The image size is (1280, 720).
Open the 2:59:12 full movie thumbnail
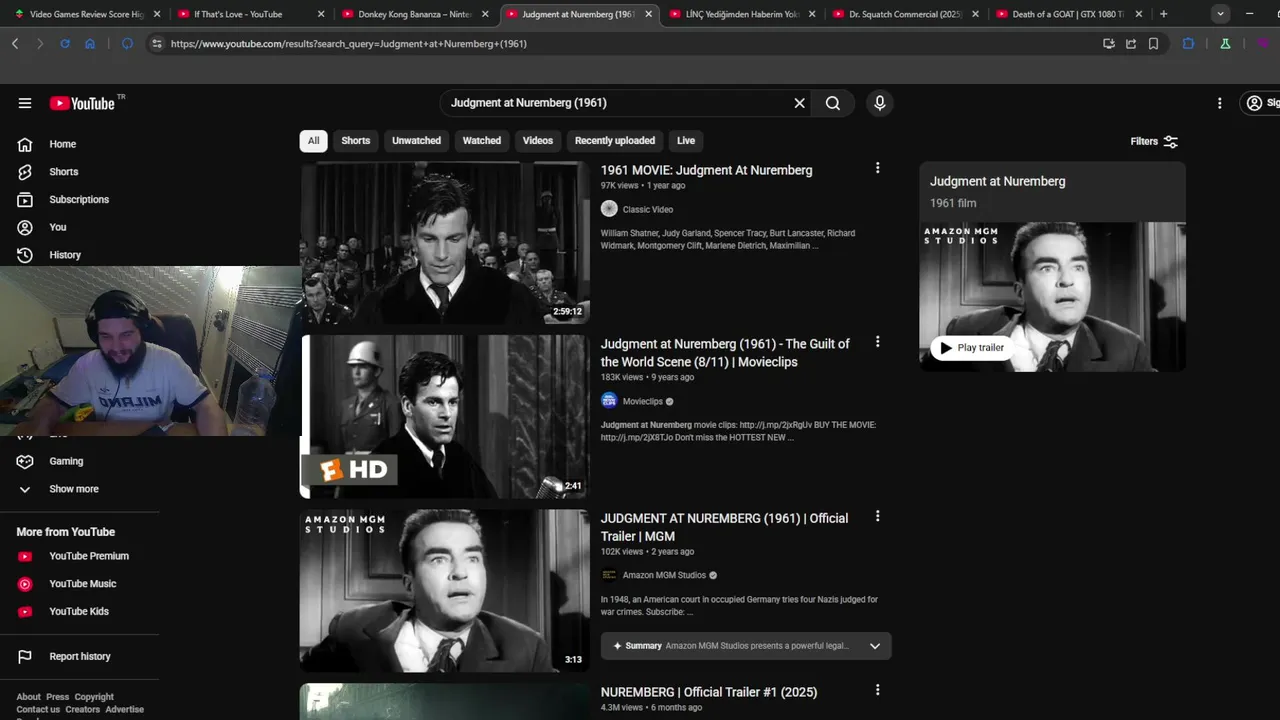[x=445, y=243]
